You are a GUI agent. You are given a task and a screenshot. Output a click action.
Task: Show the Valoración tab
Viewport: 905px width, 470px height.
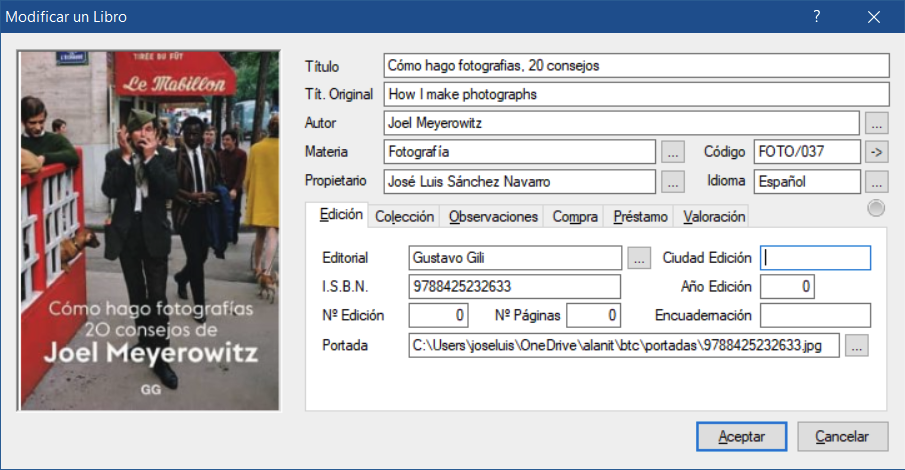(714, 216)
